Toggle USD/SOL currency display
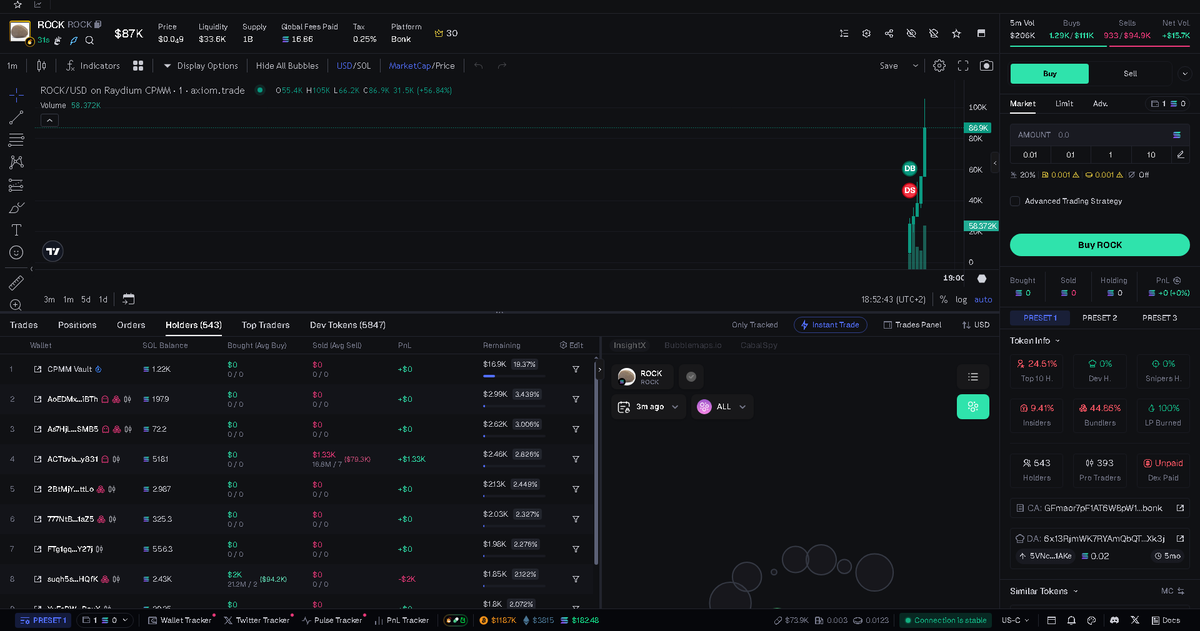 [x=353, y=66]
